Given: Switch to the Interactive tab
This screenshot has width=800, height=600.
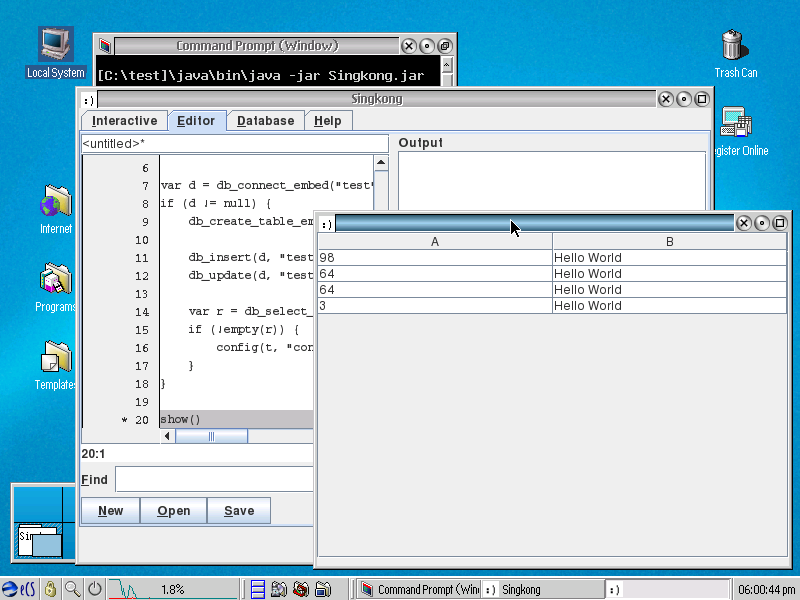Looking at the screenshot, I should coord(124,121).
